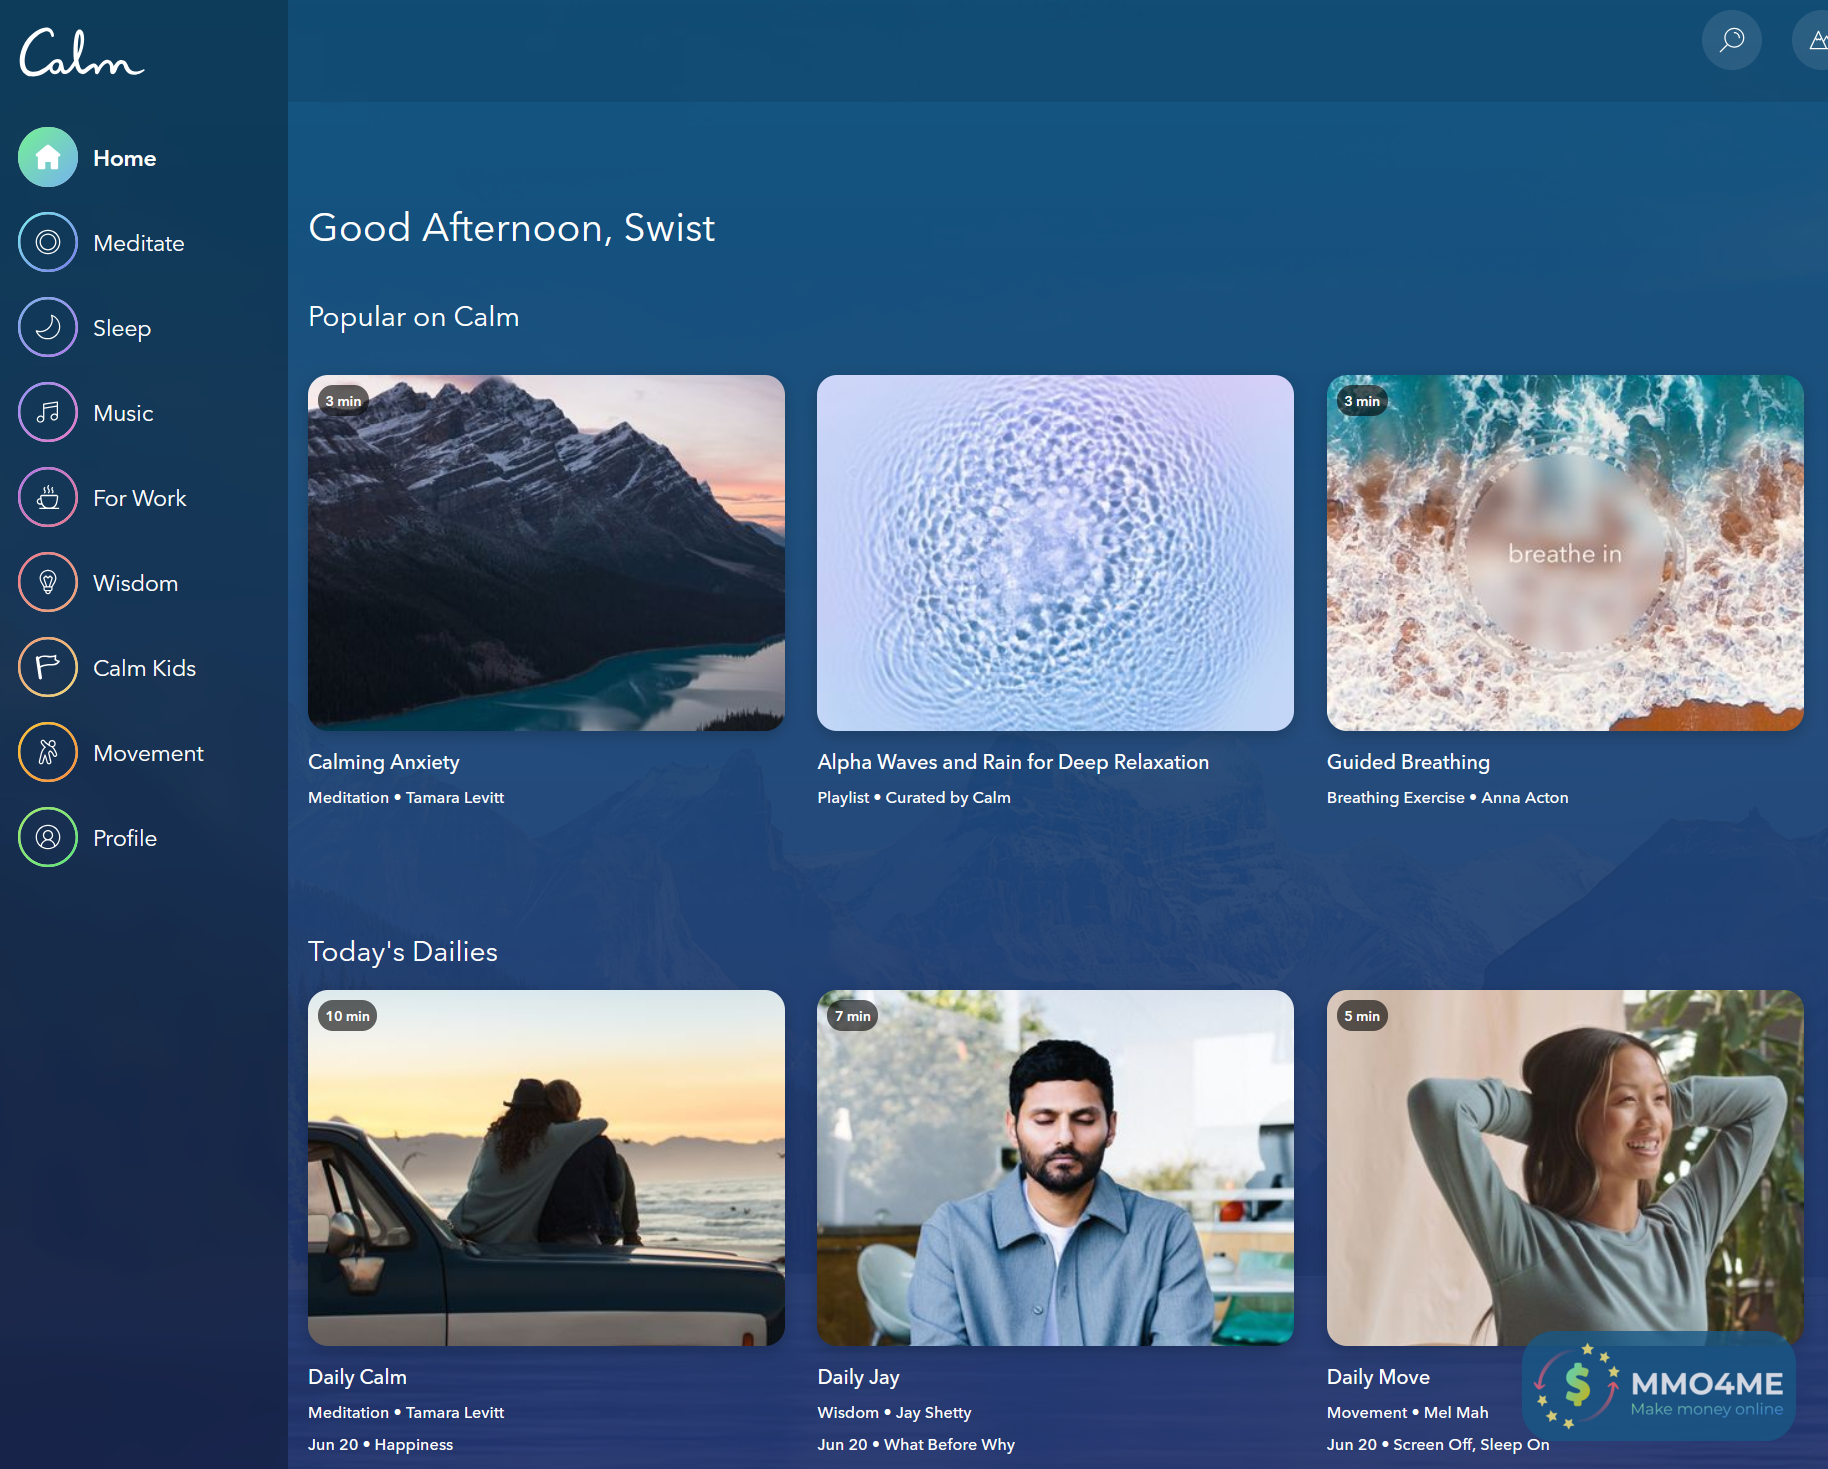This screenshot has width=1828, height=1469.
Task: Open Profile menu label
Action: coord(125,838)
